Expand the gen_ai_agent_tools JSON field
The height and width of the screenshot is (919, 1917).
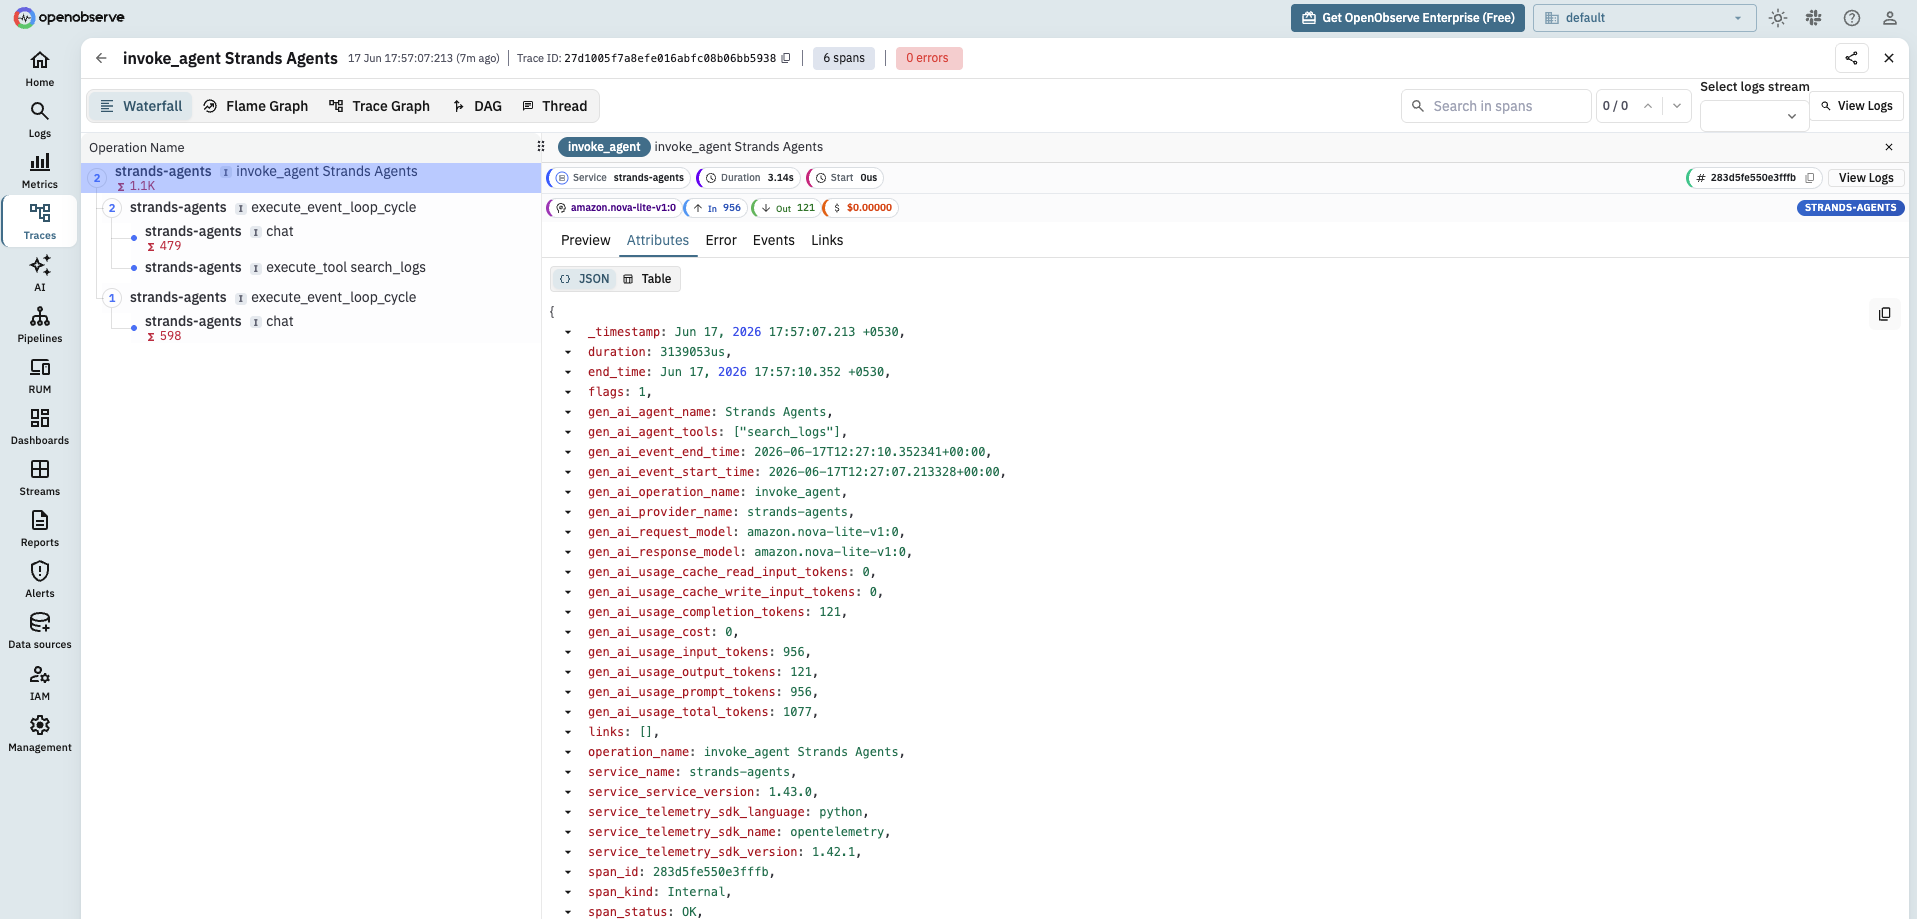[568, 432]
